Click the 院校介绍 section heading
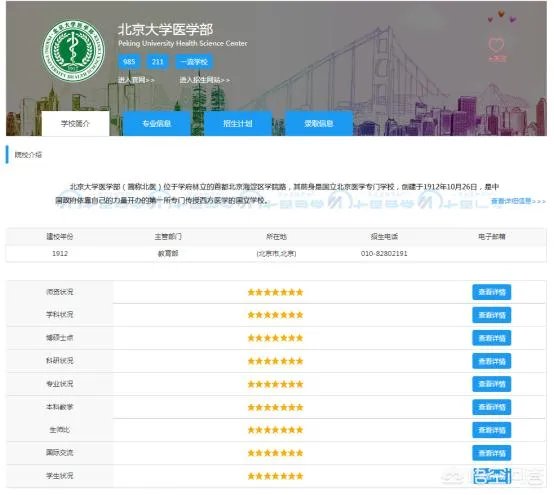 tap(28, 155)
